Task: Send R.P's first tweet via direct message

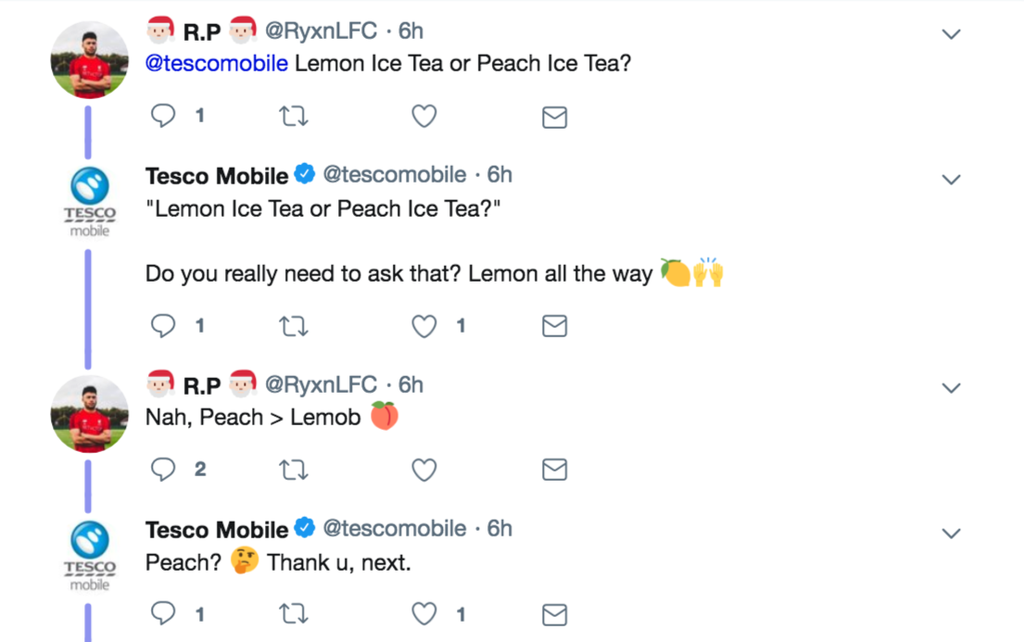Action: click(x=554, y=117)
